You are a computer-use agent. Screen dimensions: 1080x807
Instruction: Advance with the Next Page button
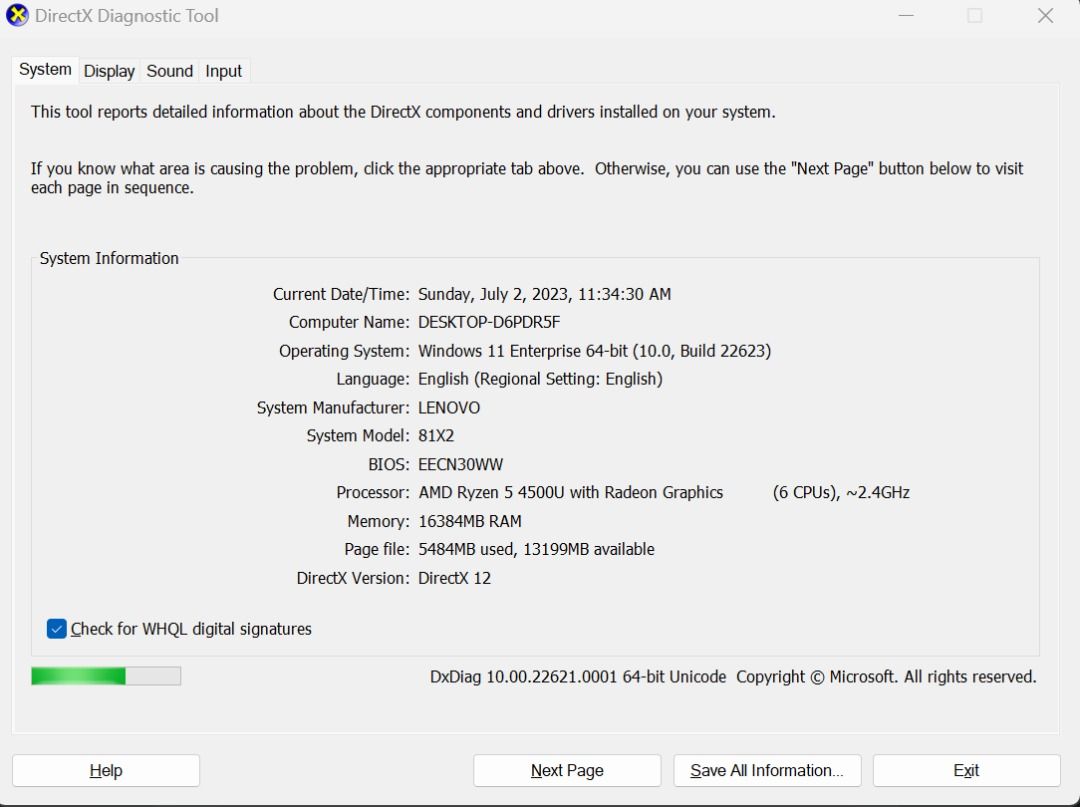tap(566, 770)
